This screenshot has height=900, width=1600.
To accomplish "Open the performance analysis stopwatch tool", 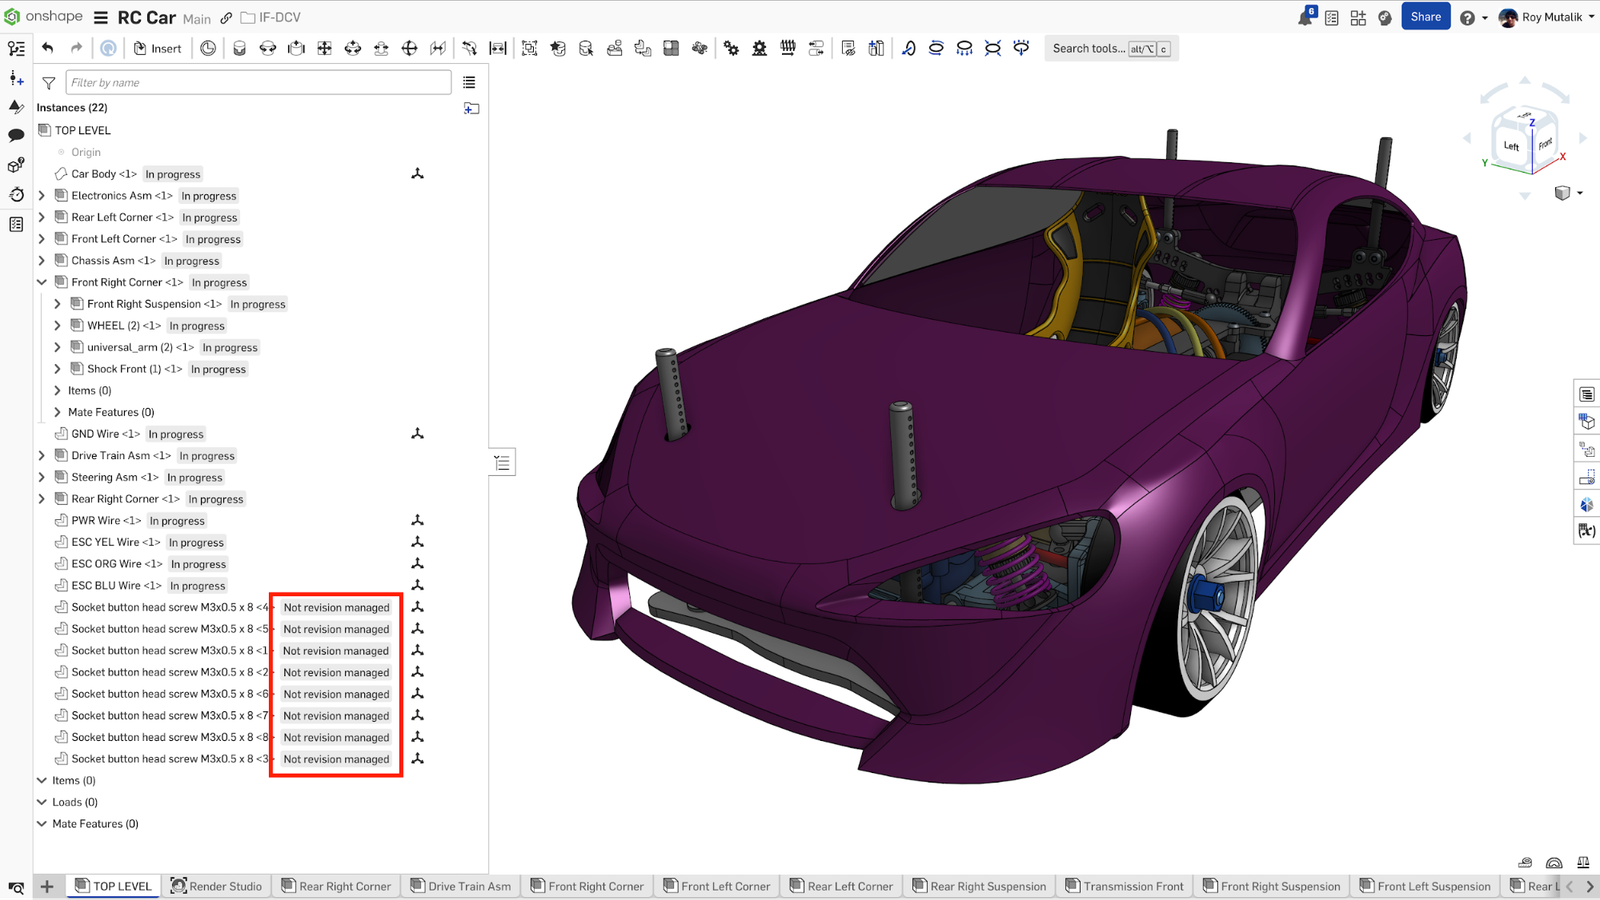I will tap(15, 195).
